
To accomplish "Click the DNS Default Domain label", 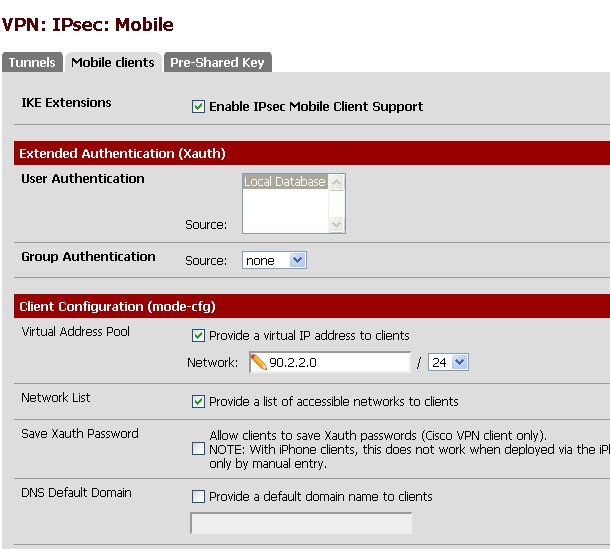I will click(x=76, y=493).
